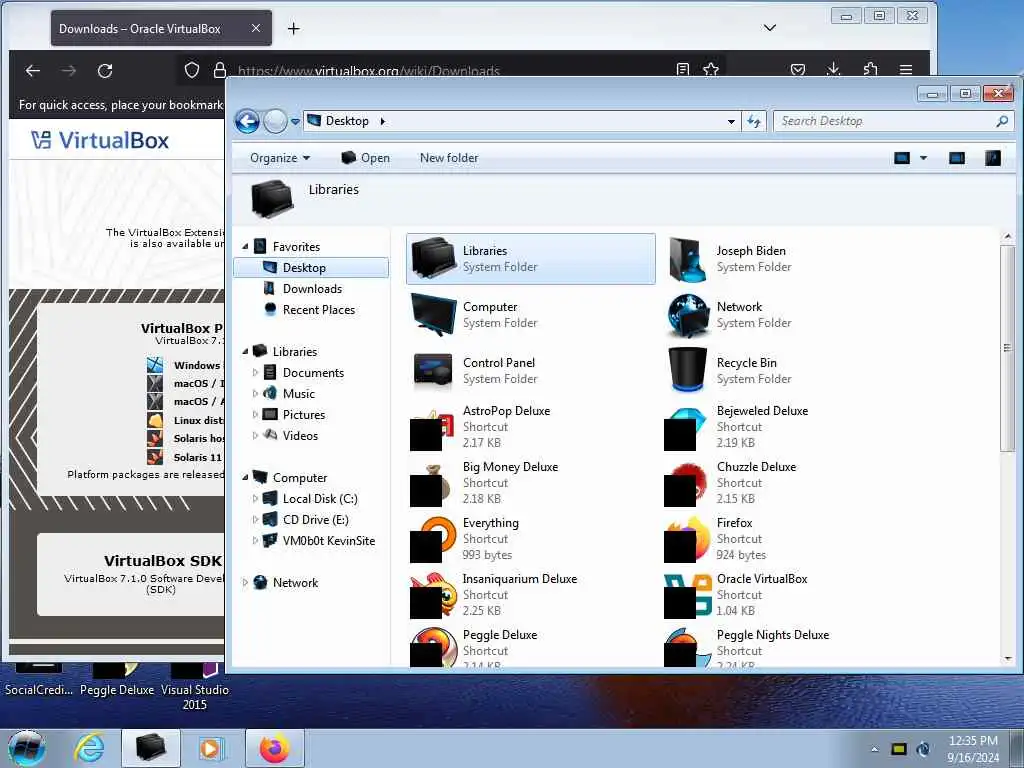
Task: Click the Start button orb
Action: pyautogui.click(x=26, y=748)
